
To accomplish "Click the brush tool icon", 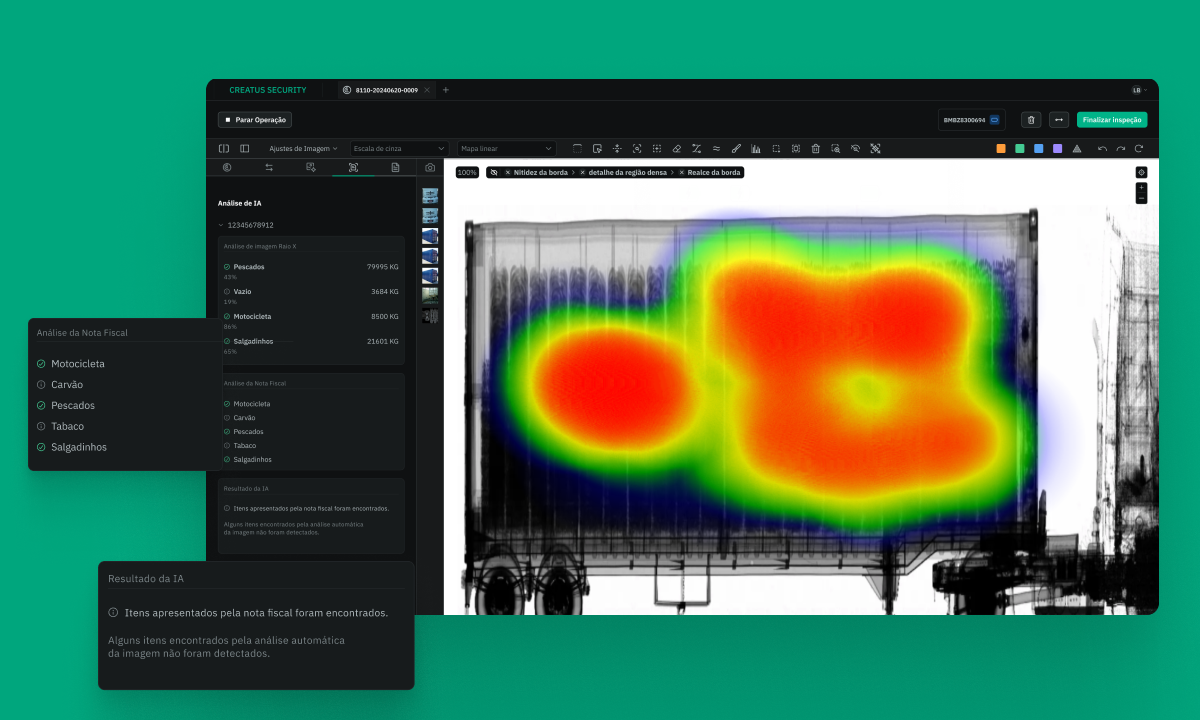I will [736, 149].
